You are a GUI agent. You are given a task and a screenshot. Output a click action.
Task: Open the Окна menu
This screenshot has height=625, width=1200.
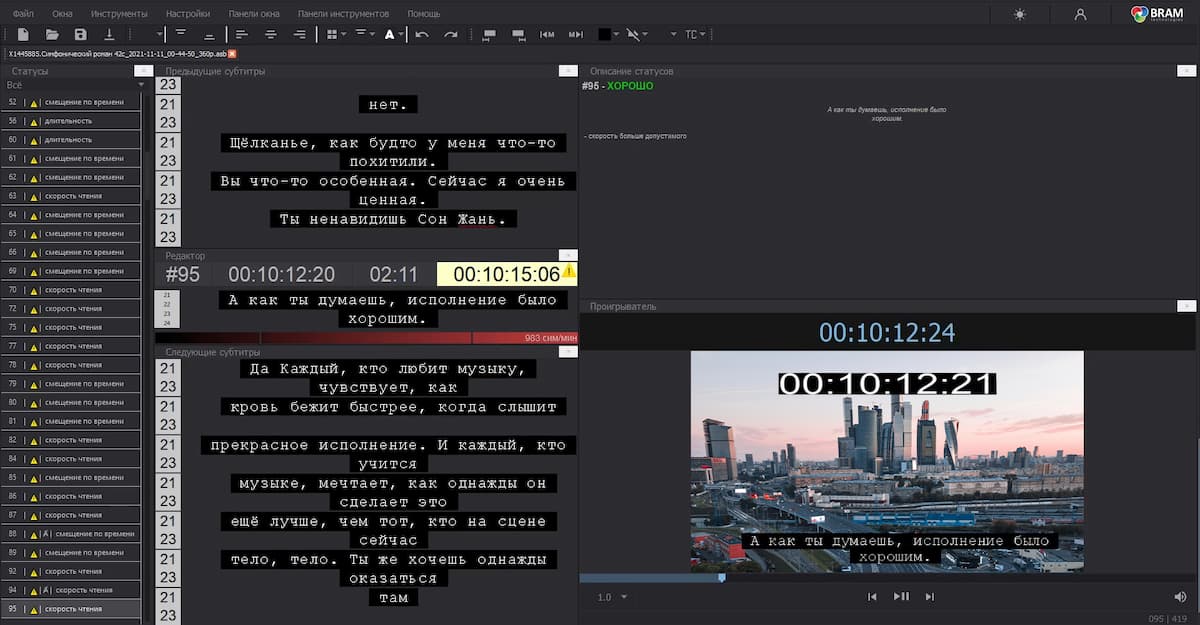[62, 14]
